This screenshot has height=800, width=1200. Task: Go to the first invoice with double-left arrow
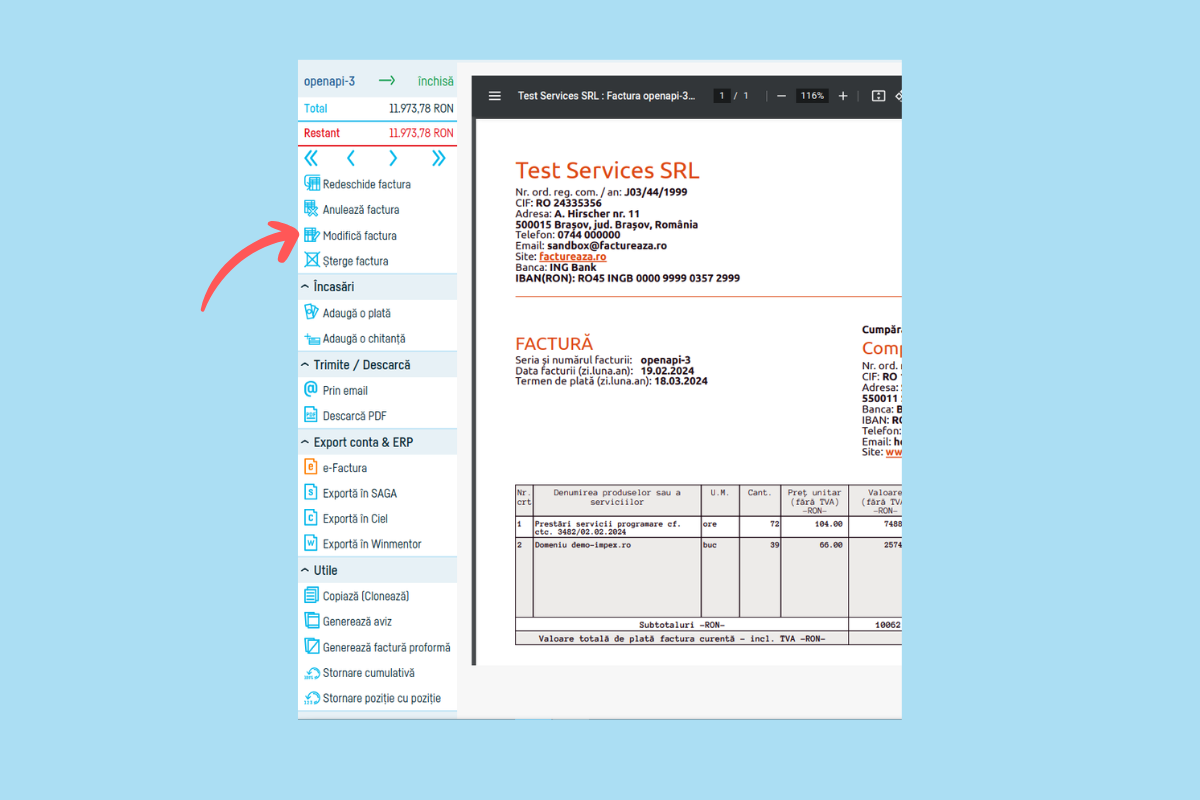(311, 158)
